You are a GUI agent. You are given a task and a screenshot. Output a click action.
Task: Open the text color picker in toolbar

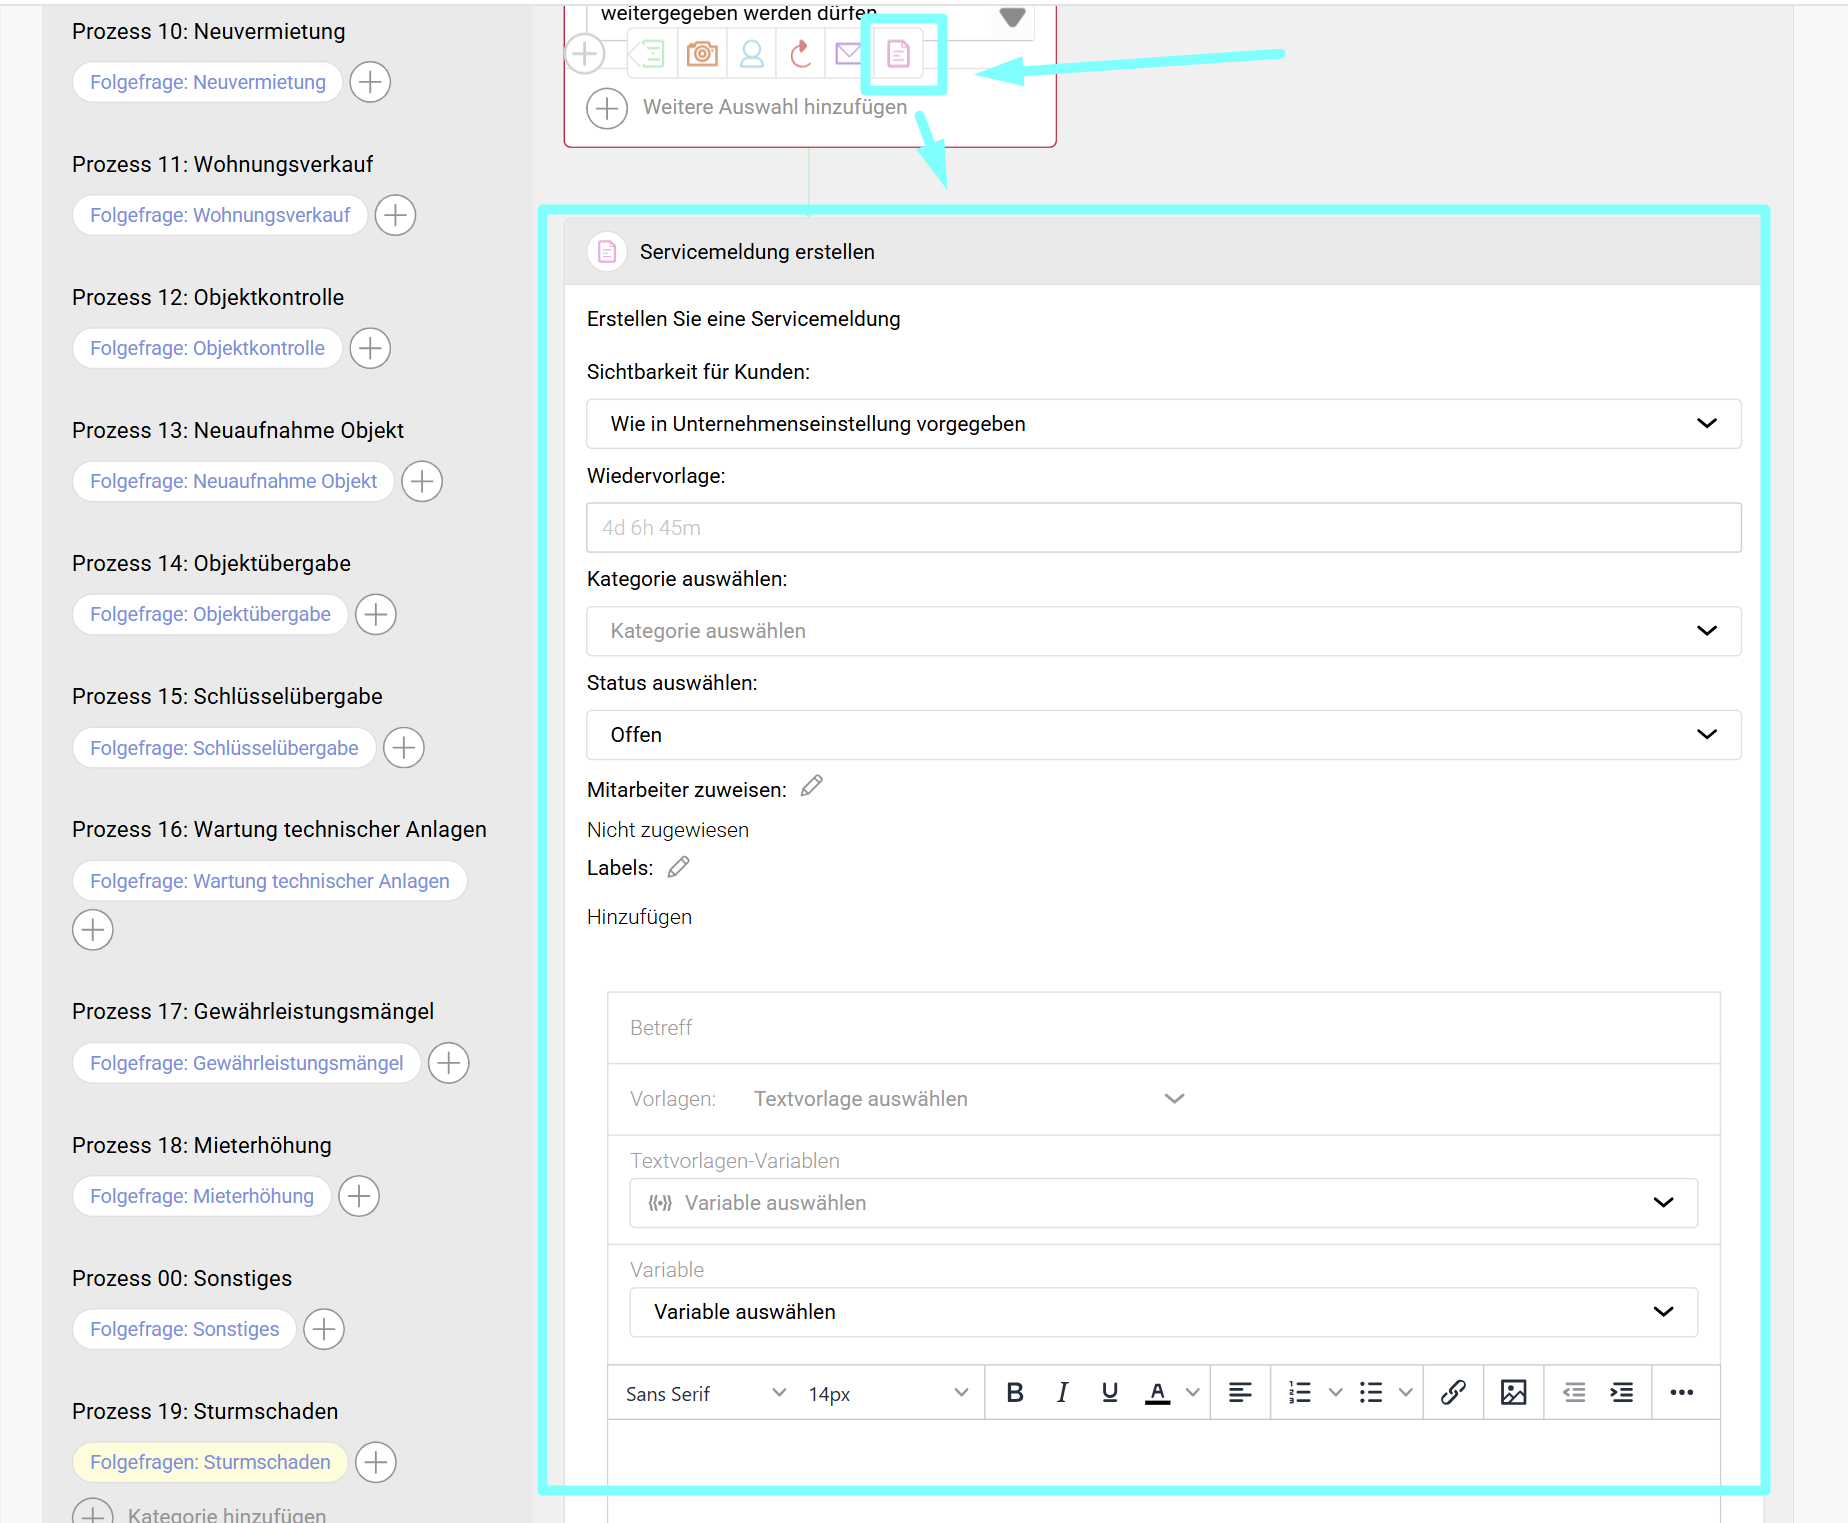1192,1392
